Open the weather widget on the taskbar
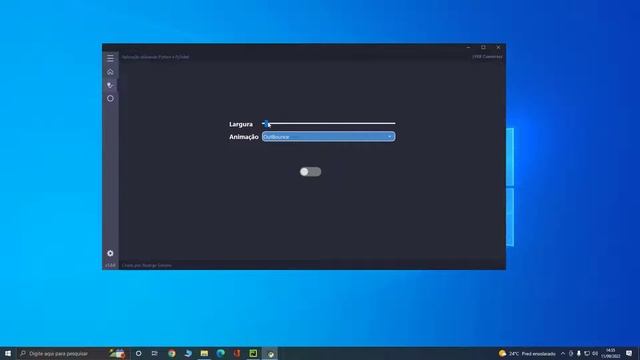This screenshot has width=640, height=360. tap(527, 353)
